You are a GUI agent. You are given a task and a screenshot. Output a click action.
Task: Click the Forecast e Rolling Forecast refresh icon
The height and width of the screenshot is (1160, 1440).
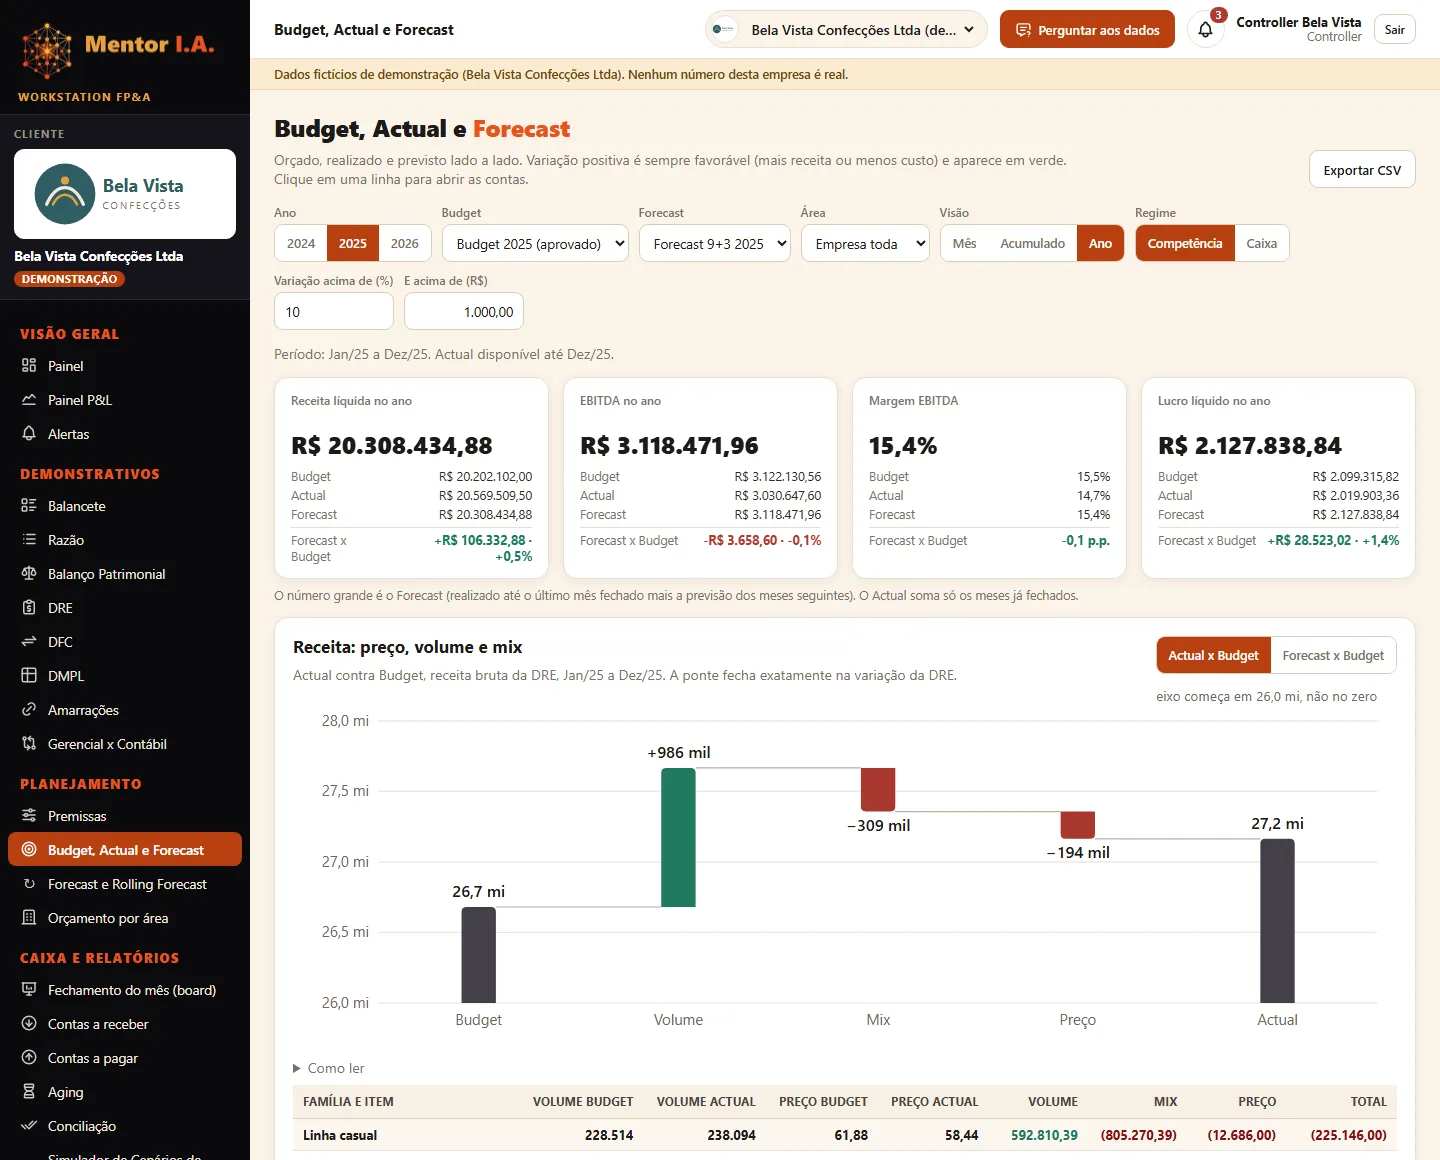(x=29, y=884)
